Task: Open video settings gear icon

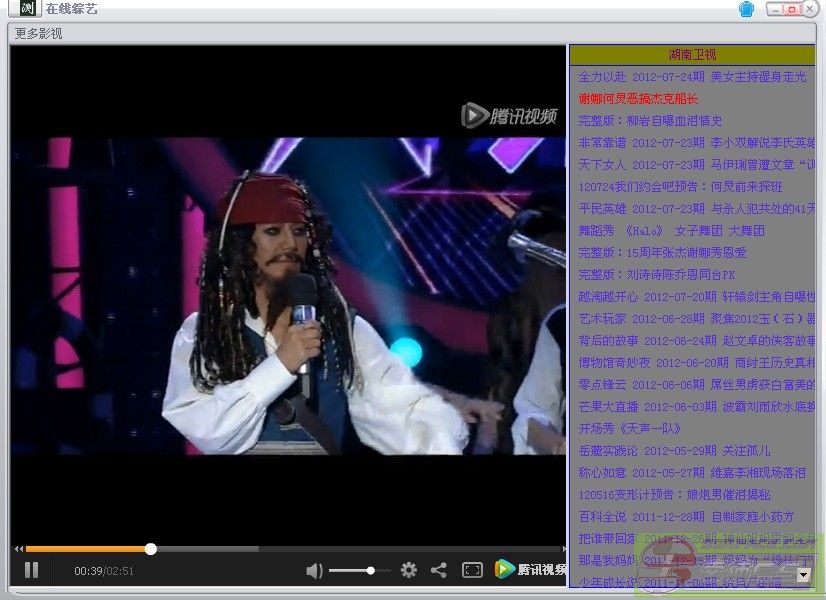Action: pyautogui.click(x=408, y=570)
